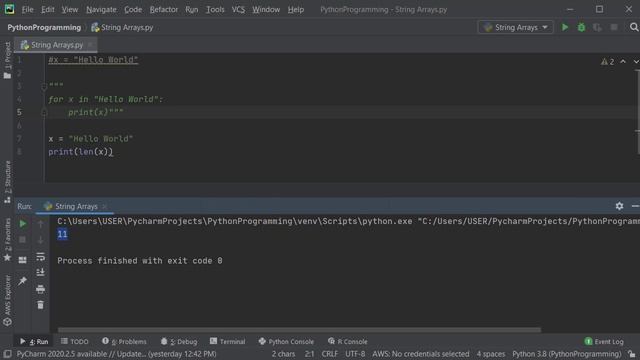Open the File menu
Image resolution: width=640 pixels, height=360 pixels.
(27, 9)
